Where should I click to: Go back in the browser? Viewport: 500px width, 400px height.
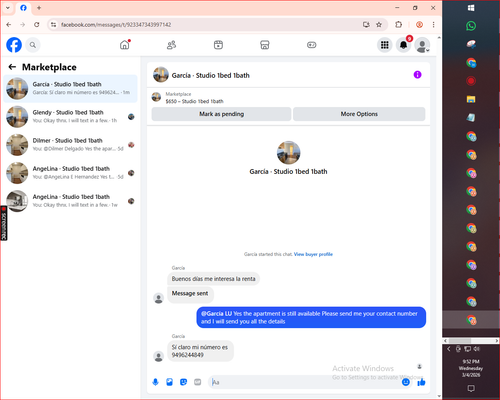[9, 25]
